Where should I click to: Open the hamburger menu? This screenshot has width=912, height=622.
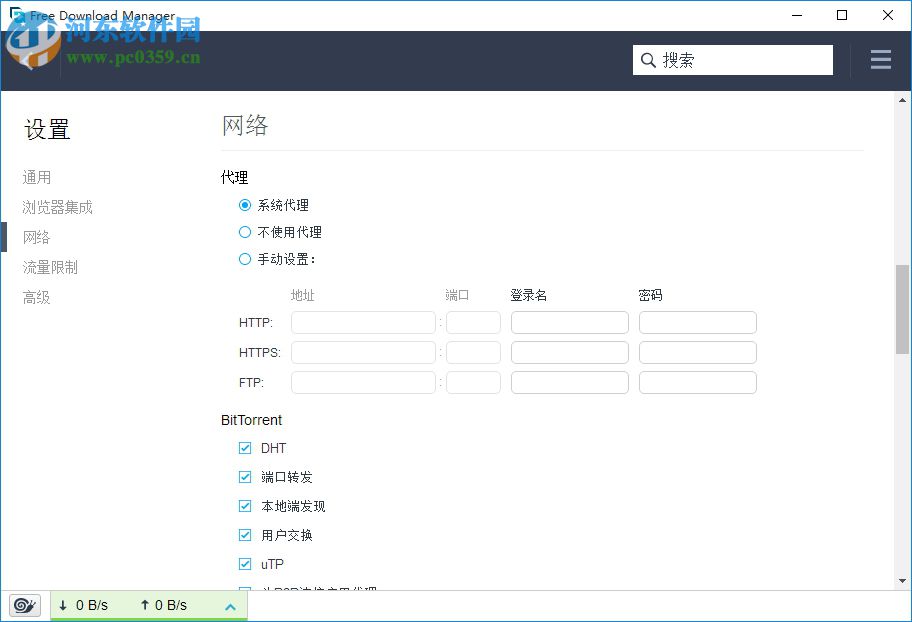[x=880, y=59]
